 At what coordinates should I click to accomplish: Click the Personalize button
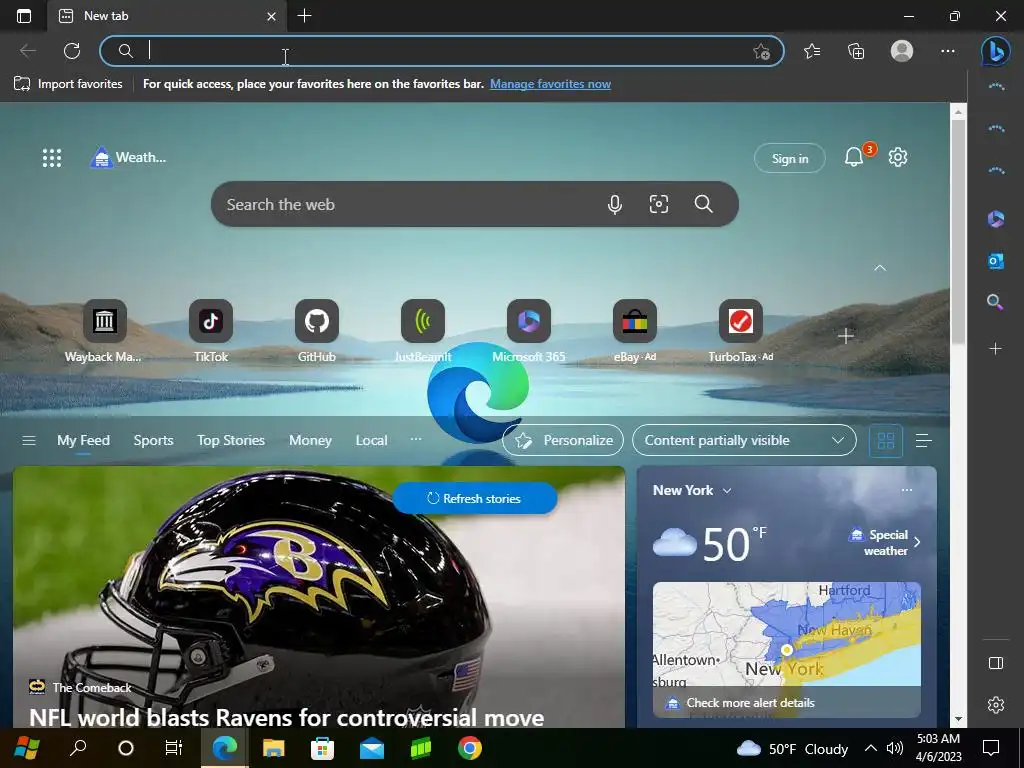point(563,441)
